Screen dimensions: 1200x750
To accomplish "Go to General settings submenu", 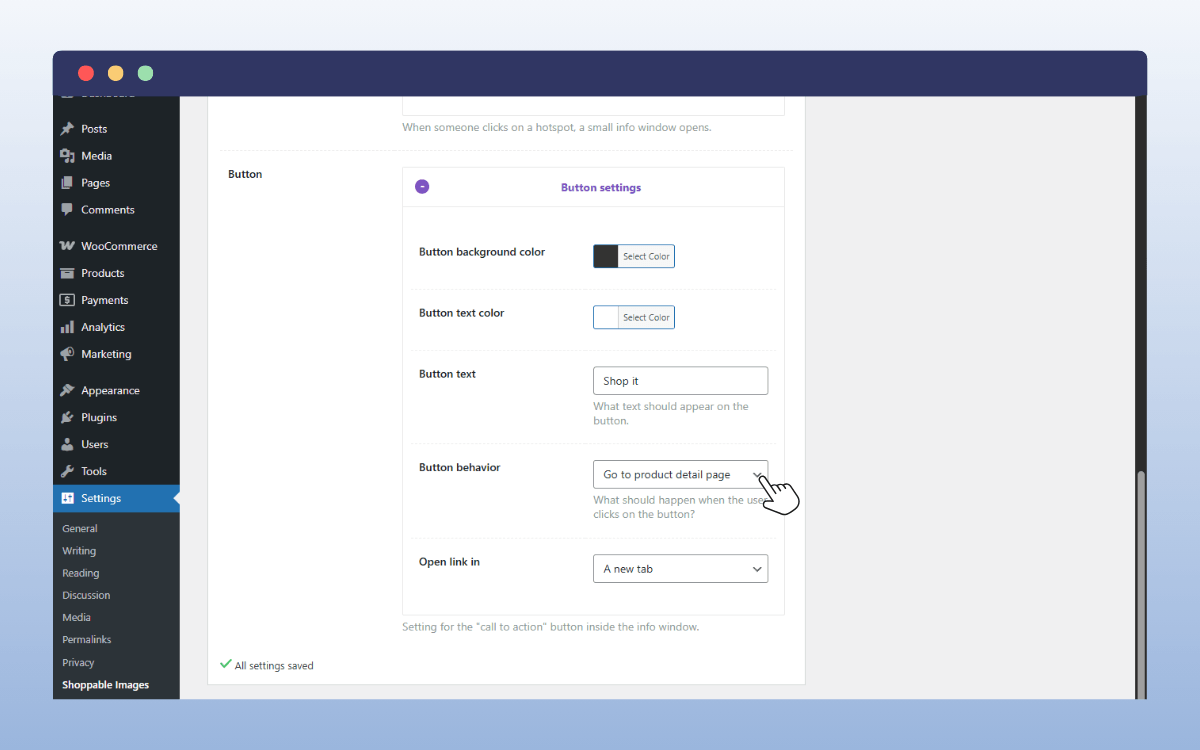I will 80,529.
